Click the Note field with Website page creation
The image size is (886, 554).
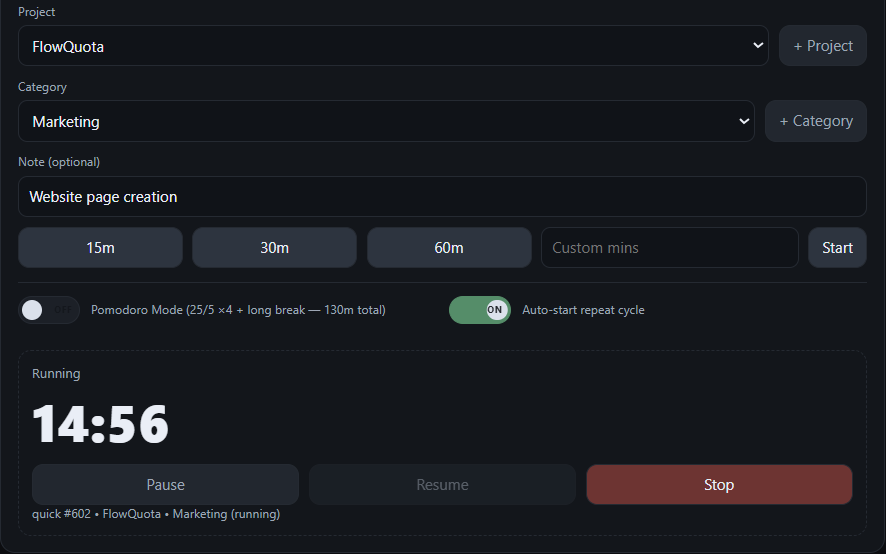(442, 197)
